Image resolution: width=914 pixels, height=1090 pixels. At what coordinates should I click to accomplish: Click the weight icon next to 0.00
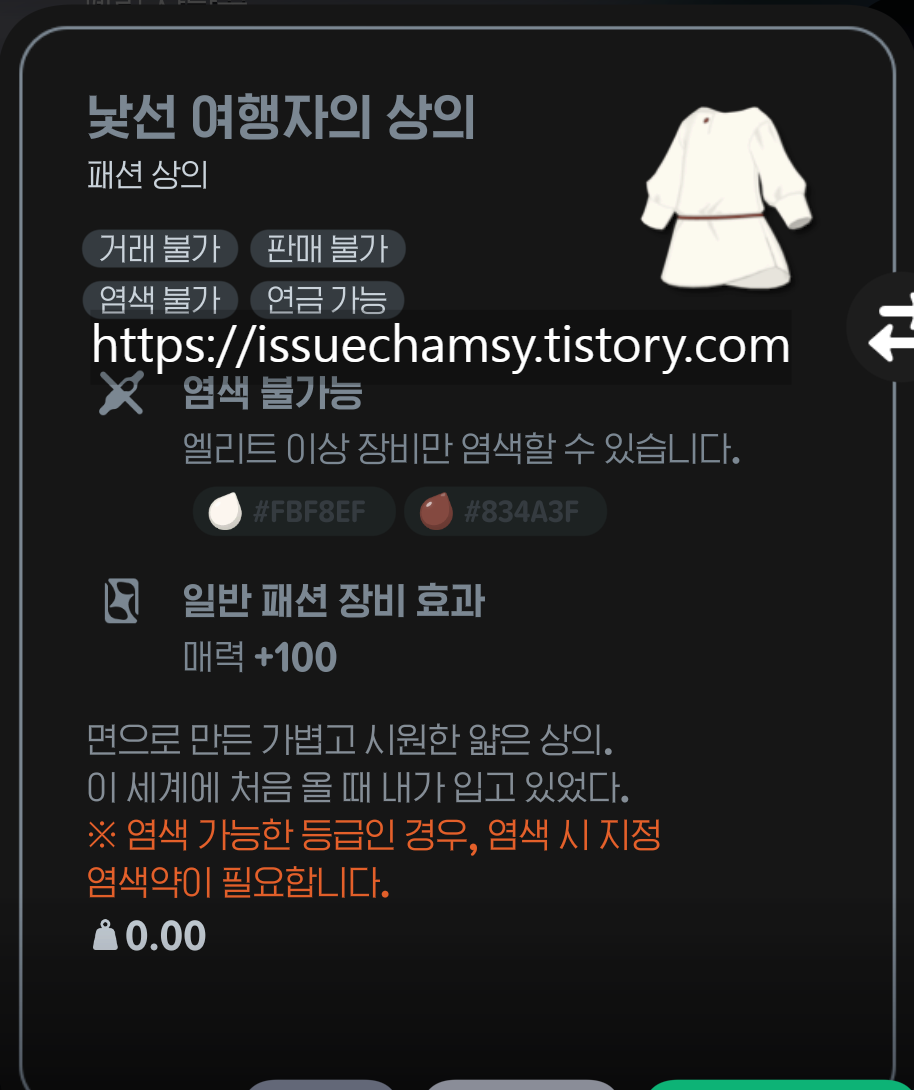coord(105,935)
